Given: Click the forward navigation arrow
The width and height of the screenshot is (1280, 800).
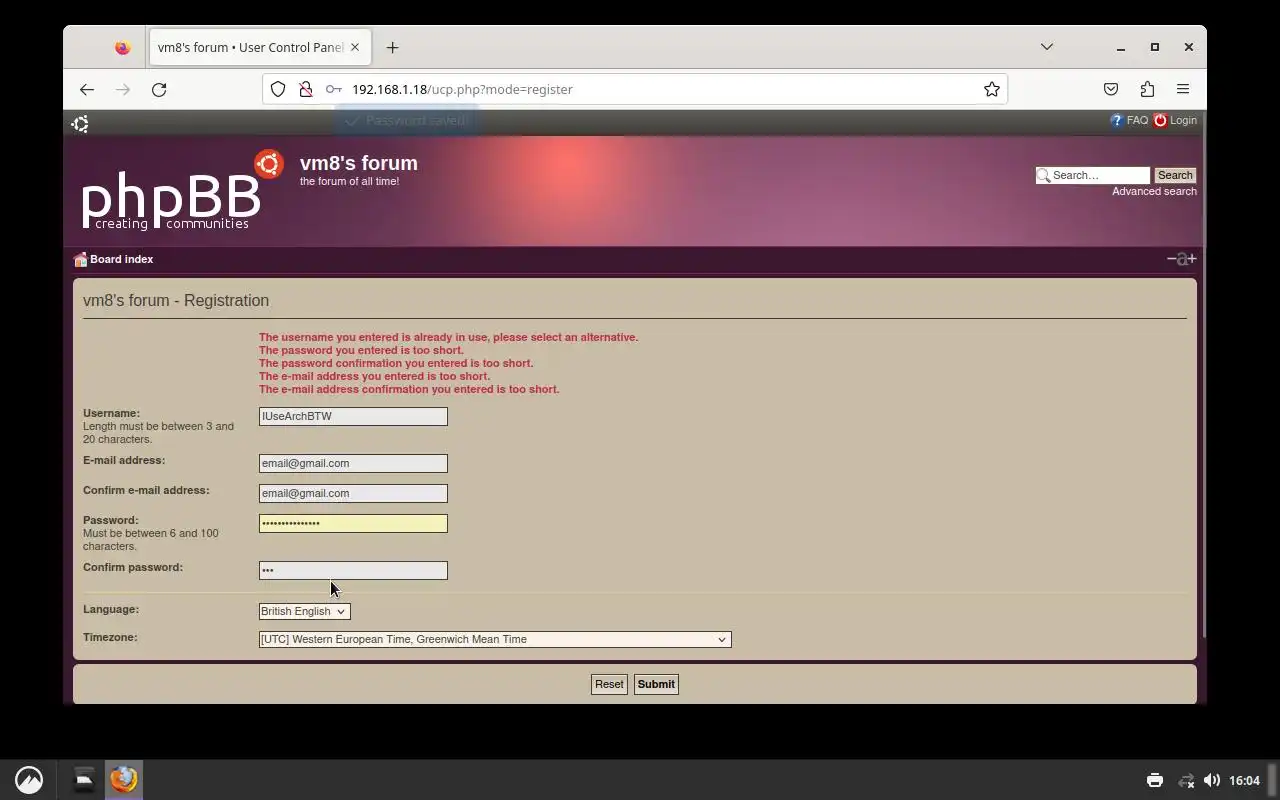Looking at the screenshot, I should click(x=123, y=89).
